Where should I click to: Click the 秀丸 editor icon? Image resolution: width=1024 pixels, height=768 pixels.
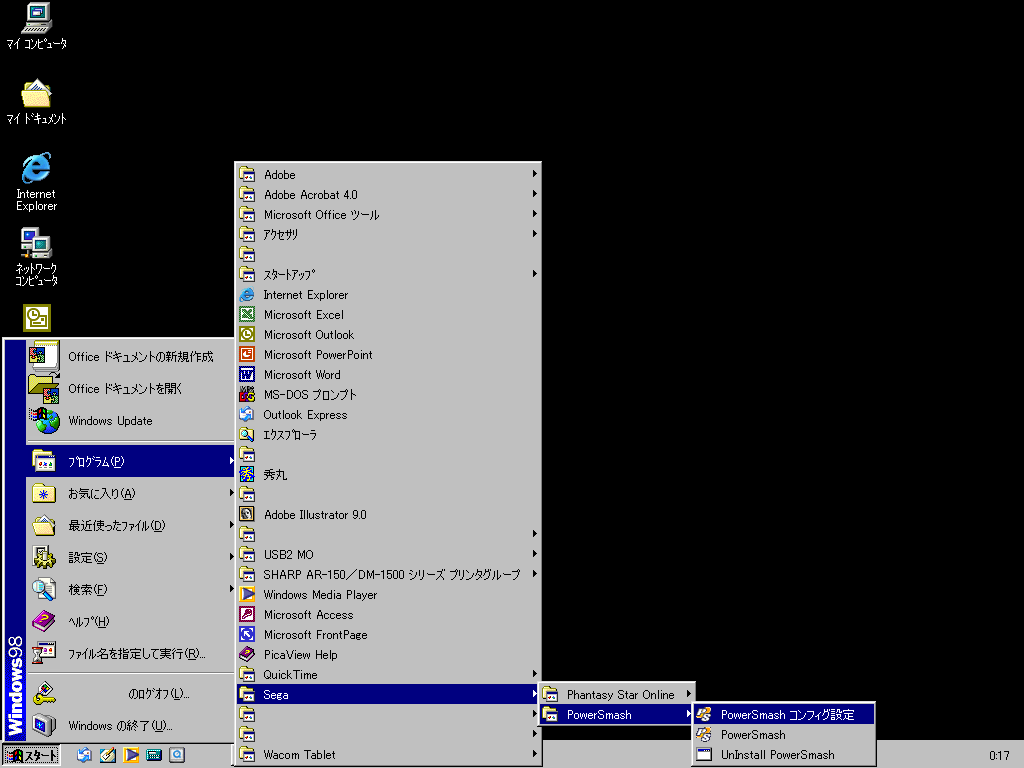pyautogui.click(x=247, y=475)
